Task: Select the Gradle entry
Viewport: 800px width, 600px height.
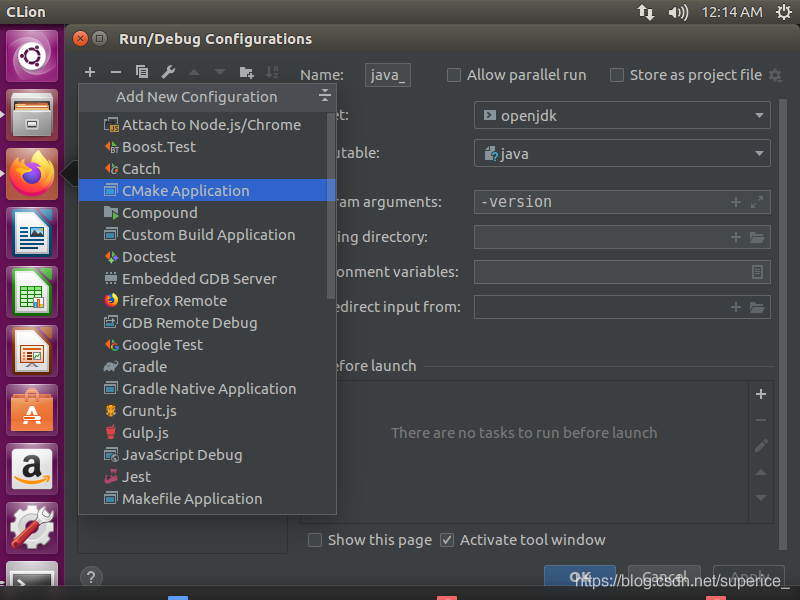Action: [207, 366]
